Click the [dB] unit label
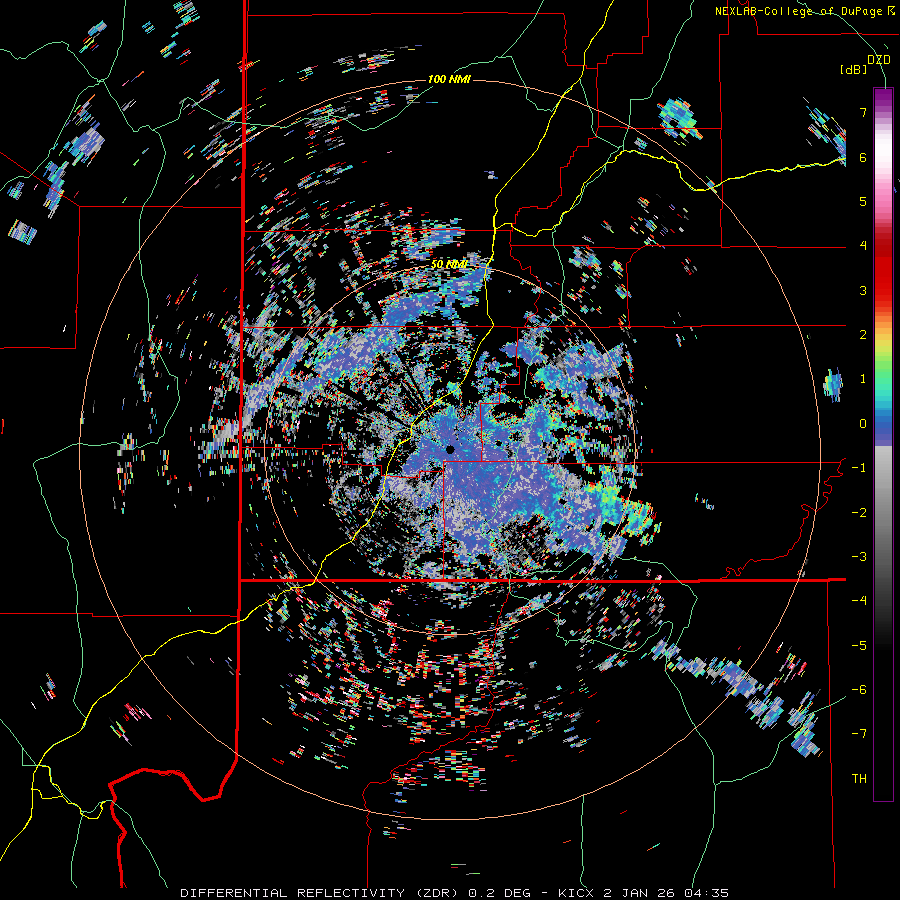 [x=854, y=69]
